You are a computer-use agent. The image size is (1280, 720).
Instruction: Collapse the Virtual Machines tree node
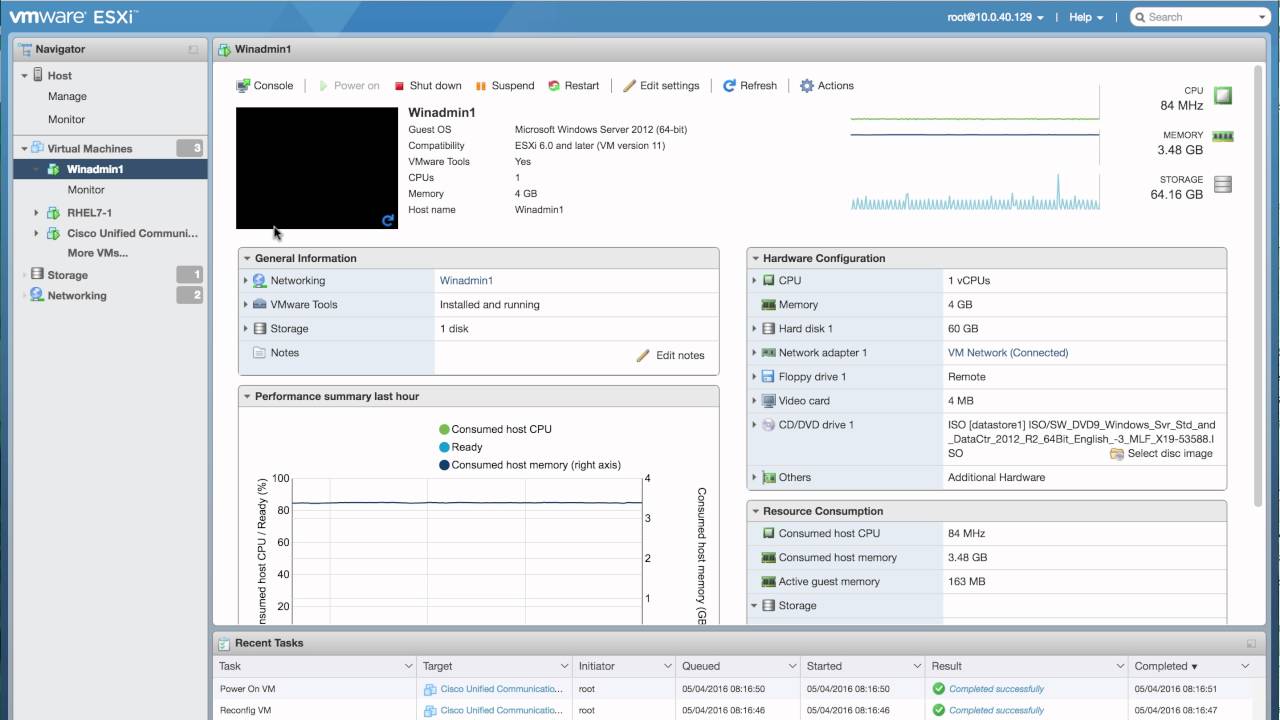[25, 149]
